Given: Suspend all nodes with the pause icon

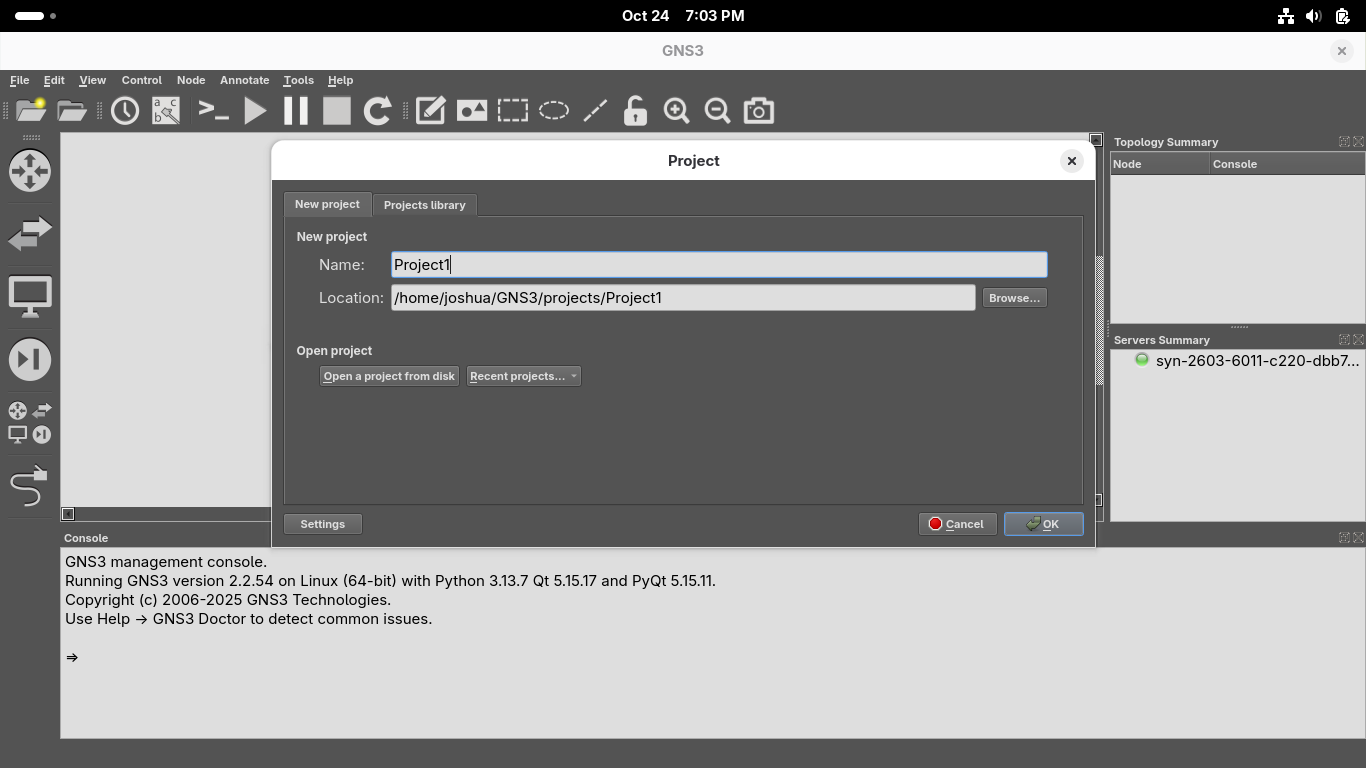Looking at the screenshot, I should tap(296, 111).
